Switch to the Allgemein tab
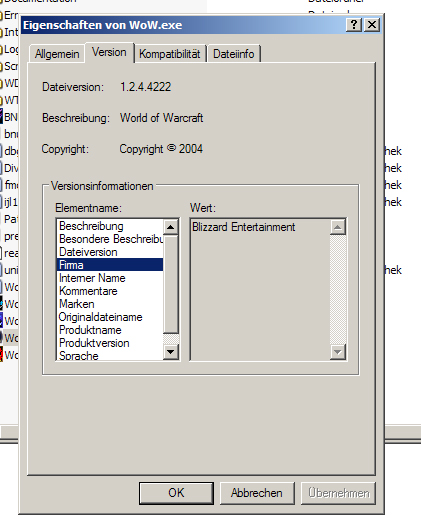 pos(57,54)
